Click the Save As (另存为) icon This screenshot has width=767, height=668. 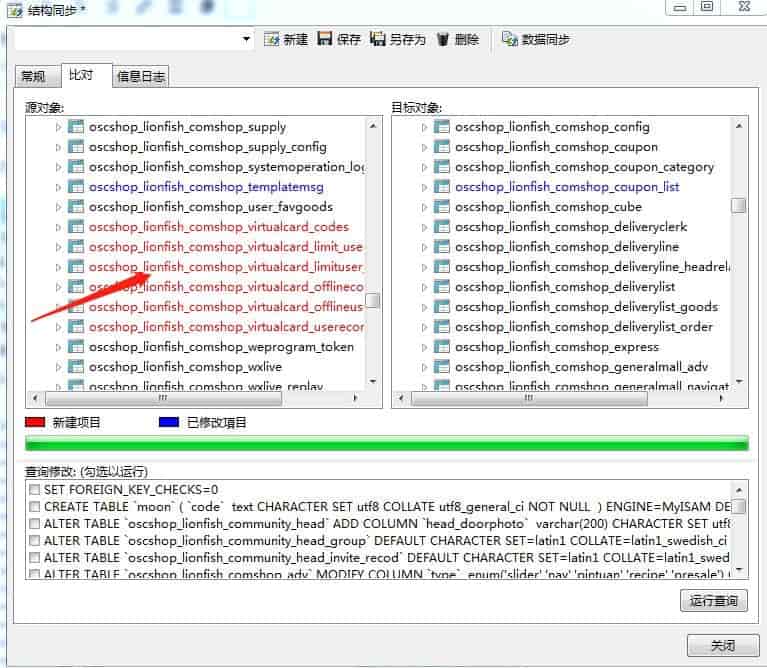[x=377, y=39]
